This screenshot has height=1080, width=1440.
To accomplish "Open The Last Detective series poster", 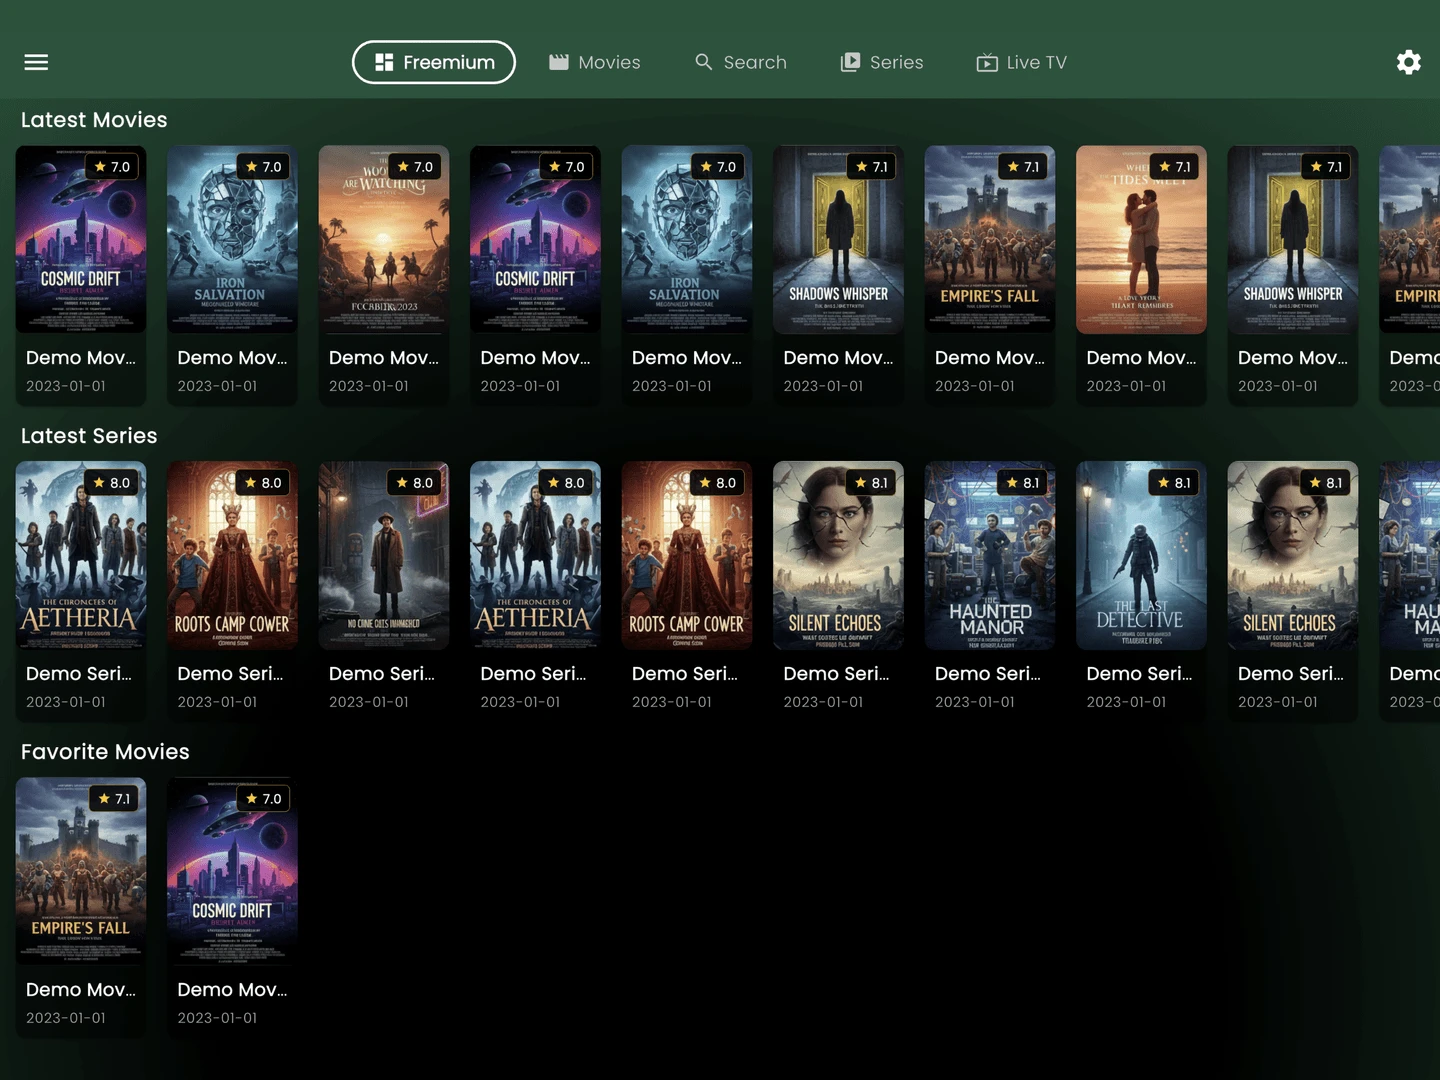I will [x=1141, y=555].
